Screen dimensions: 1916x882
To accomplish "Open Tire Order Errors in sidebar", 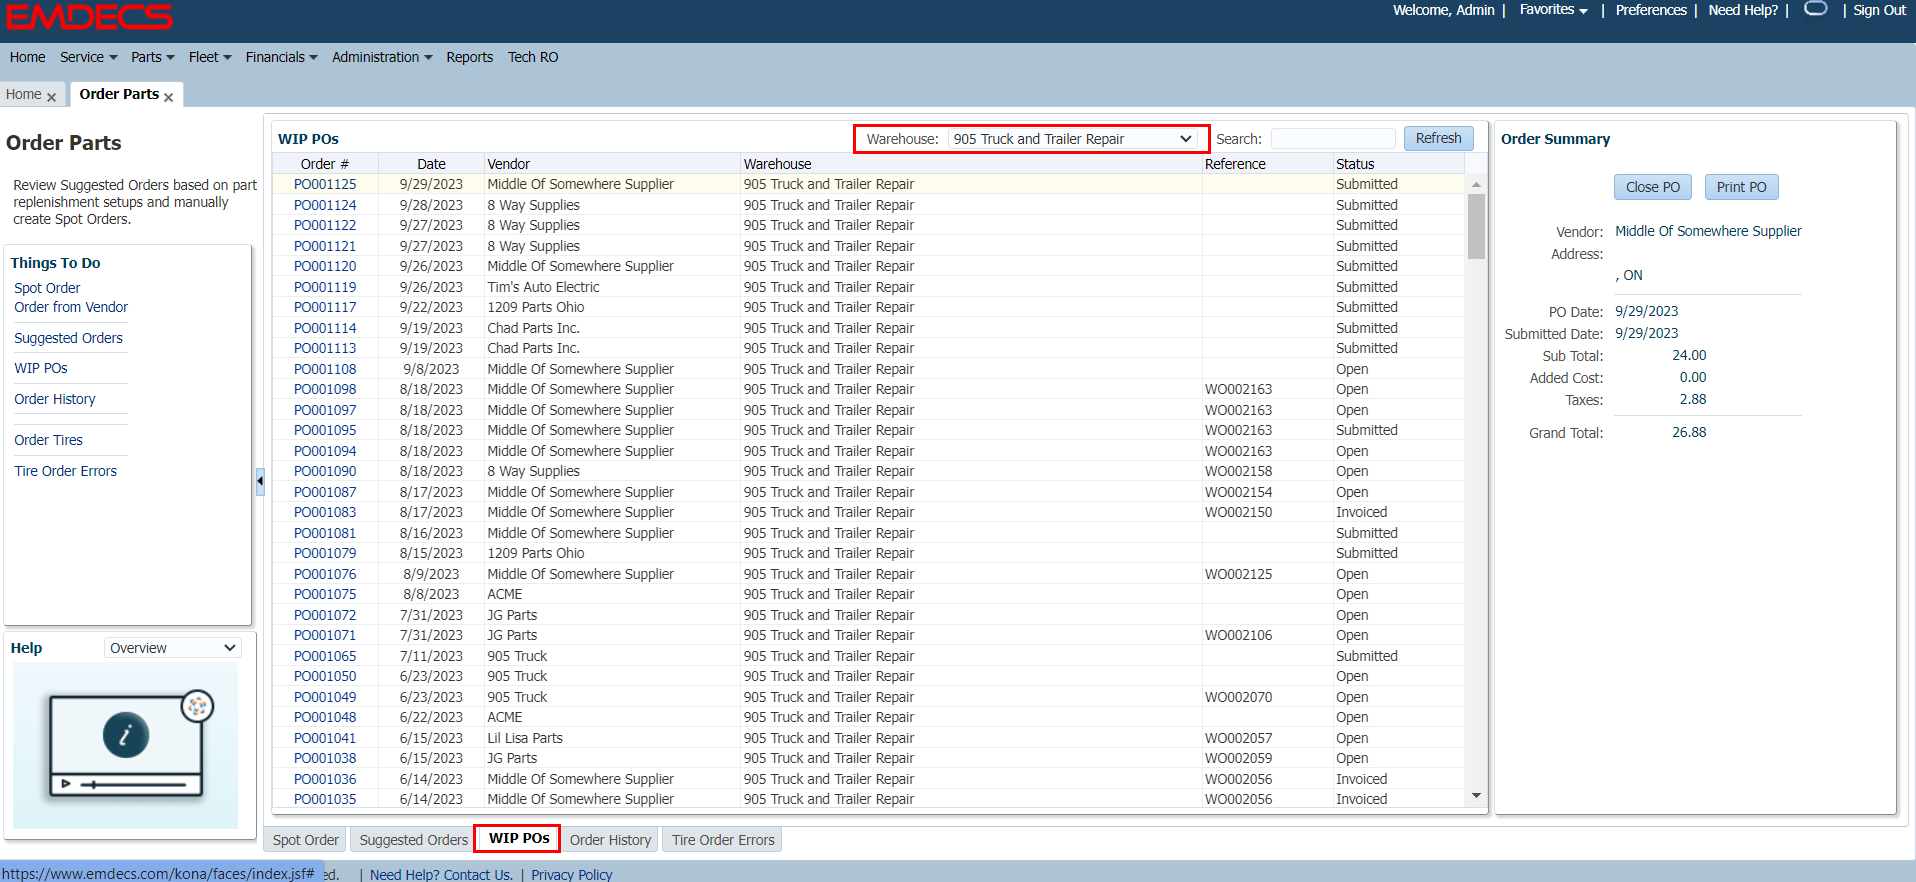I will [65, 471].
